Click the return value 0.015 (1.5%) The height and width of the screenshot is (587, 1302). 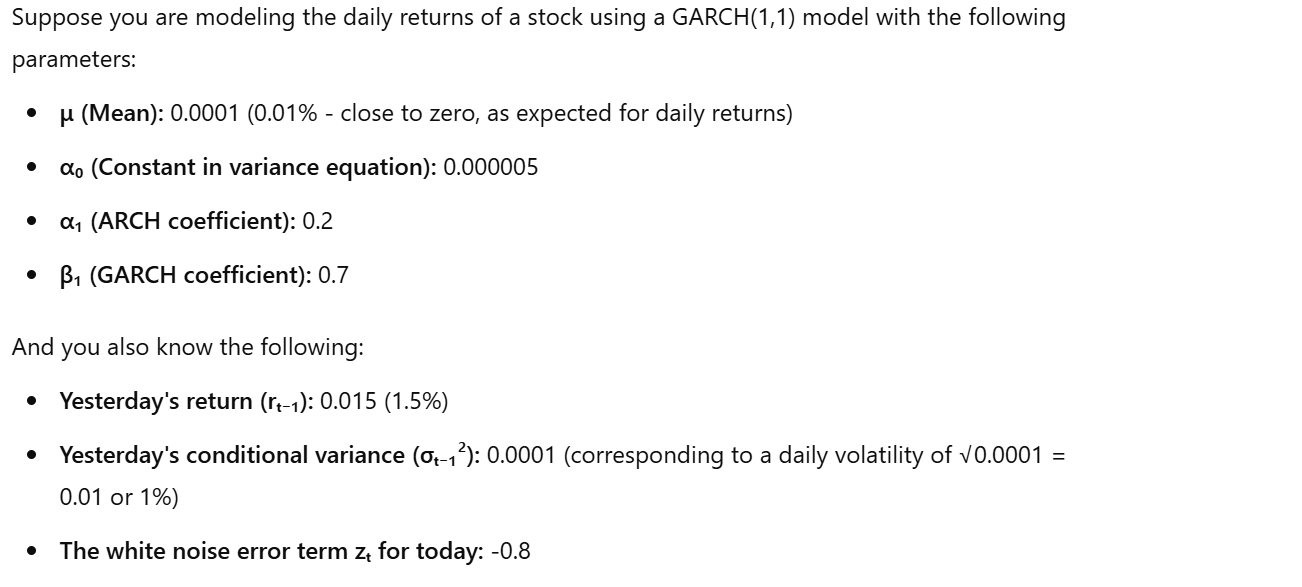tap(385, 401)
